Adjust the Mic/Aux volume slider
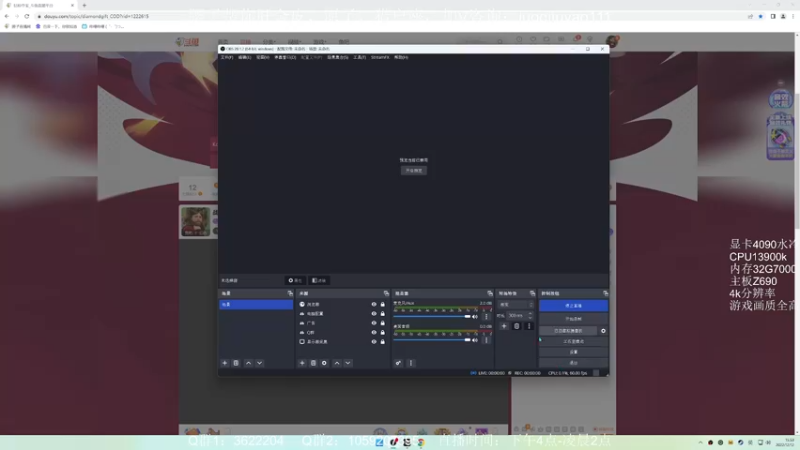Screen dimensions: 800x450 pyautogui.click(x=432, y=316)
